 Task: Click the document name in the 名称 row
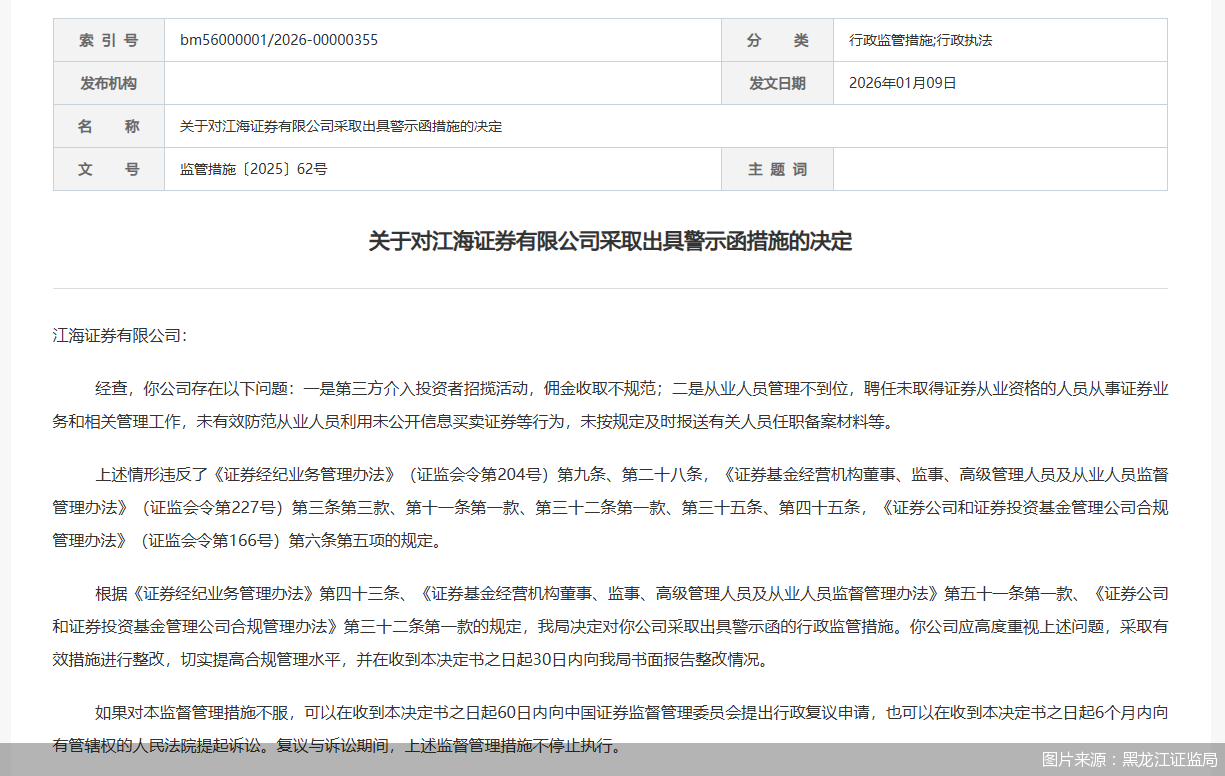point(340,126)
